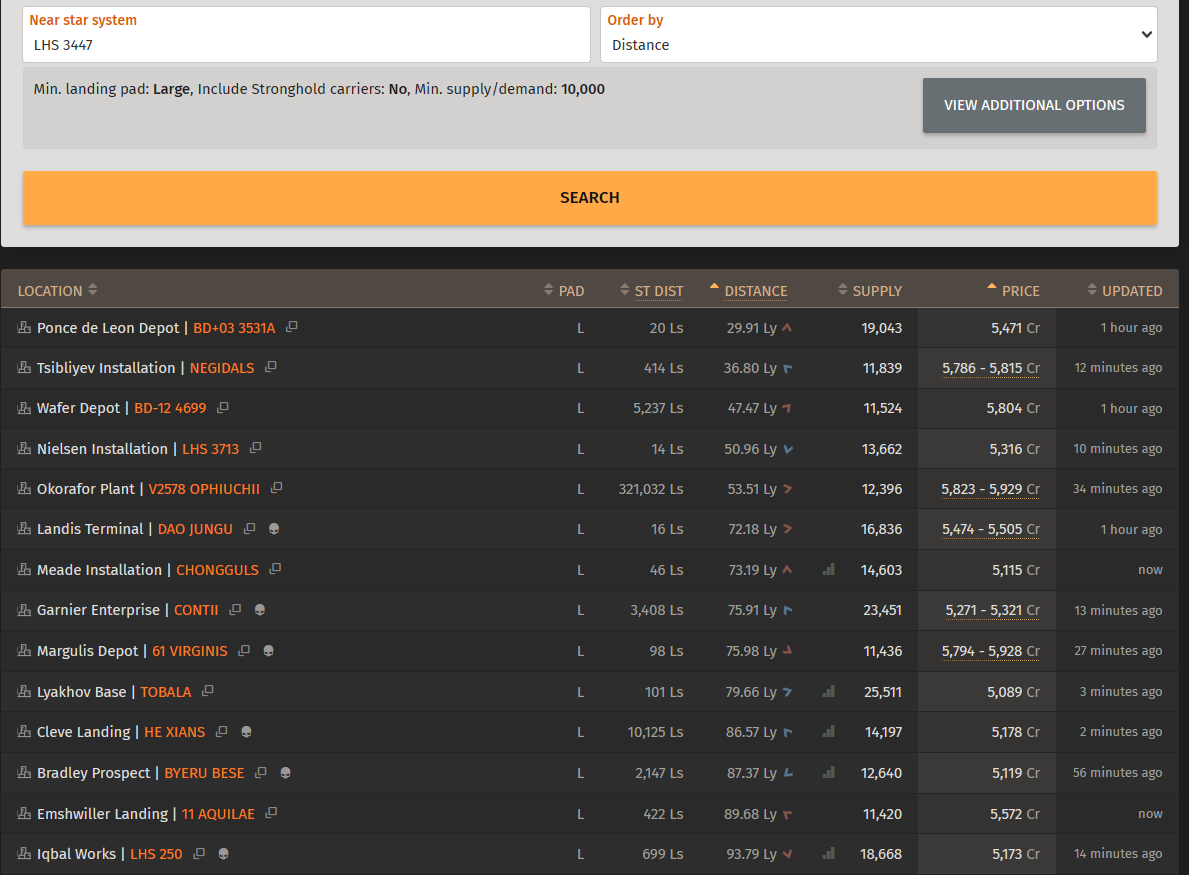This screenshot has height=875, width=1189.
Task: Skull icon in Cleve Landing row
Action: tap(246, 732)
